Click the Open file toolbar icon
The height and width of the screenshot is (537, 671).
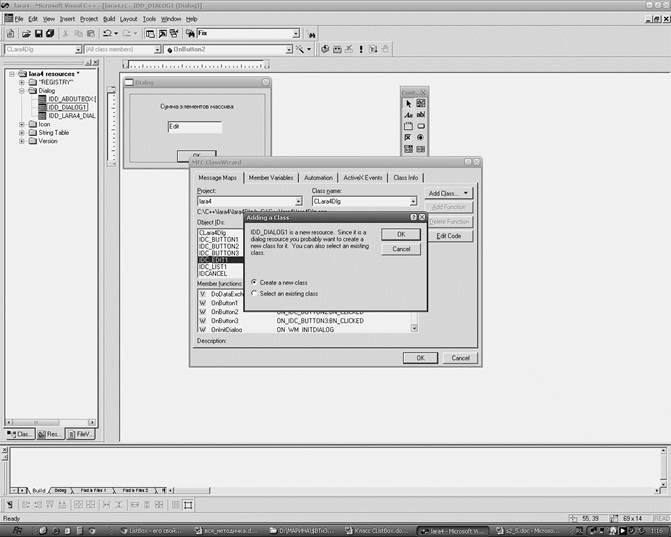26,33
